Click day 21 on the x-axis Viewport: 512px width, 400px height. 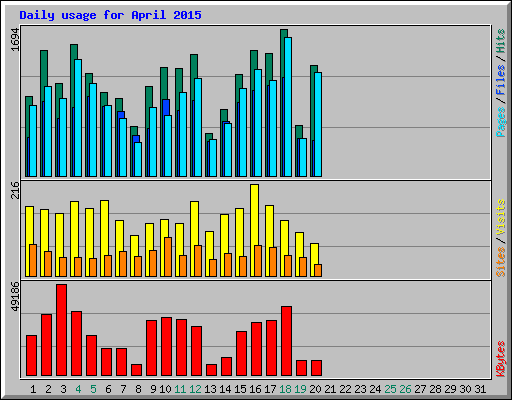click(330, 389)
